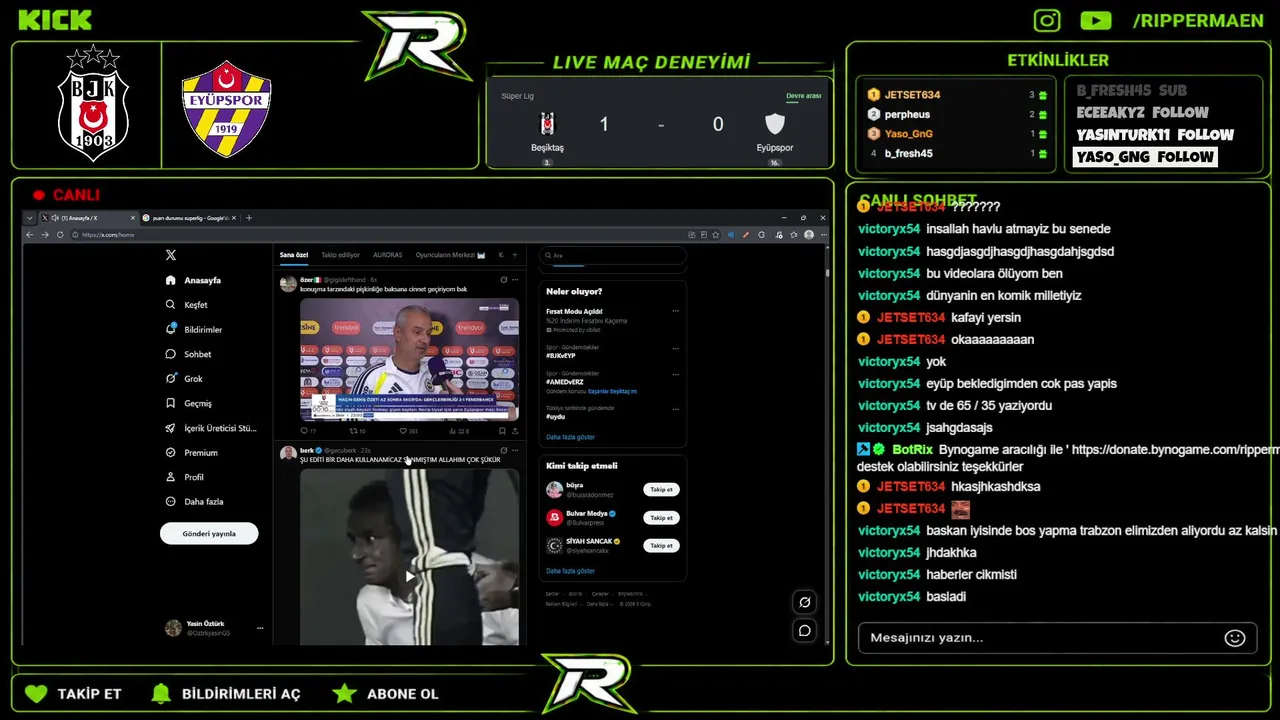Image resolution: width=1280 pixels, height=720 pixels.
Task: Launch Grok from the X sidebar
Action: coord(185,379)
